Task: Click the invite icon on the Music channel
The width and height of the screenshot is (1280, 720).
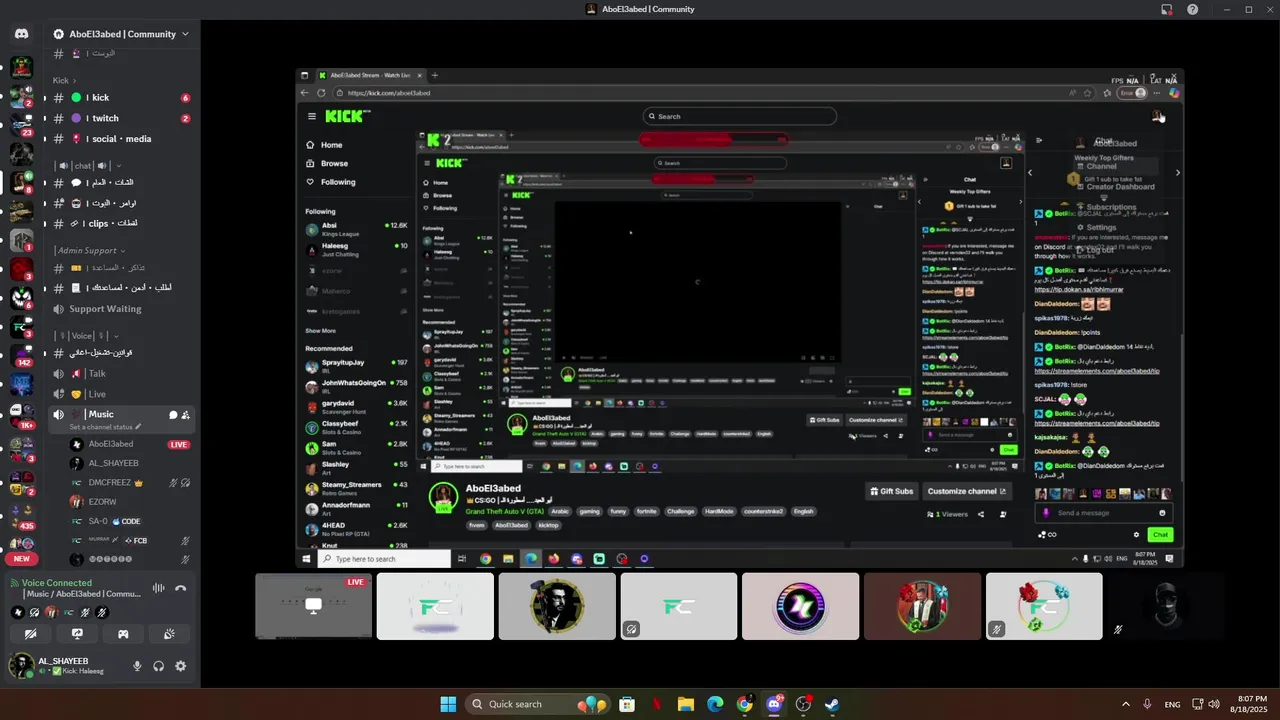Action: tap(186, 415)
